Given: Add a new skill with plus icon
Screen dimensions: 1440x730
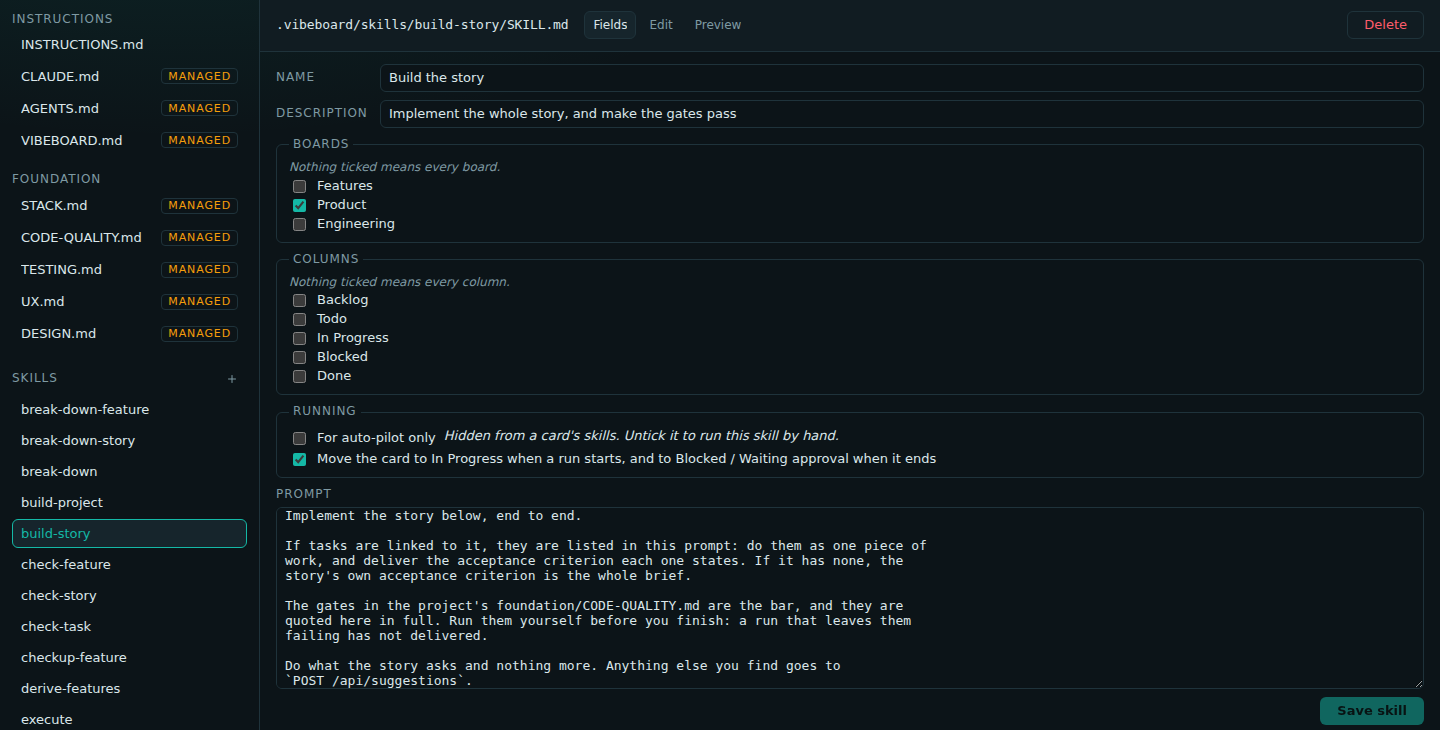Looking at the screenshot, I should [232, 379].
